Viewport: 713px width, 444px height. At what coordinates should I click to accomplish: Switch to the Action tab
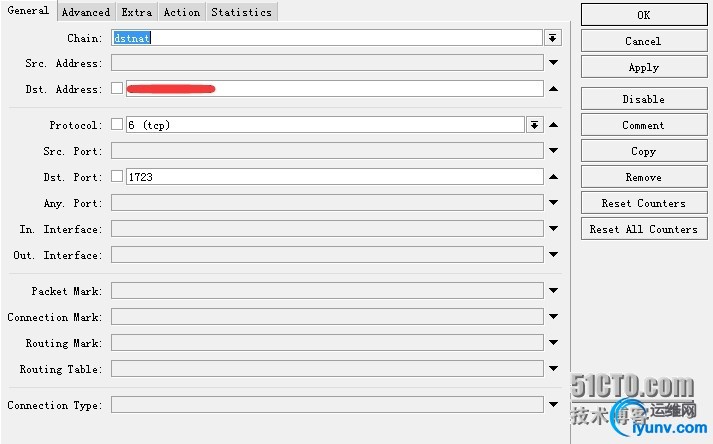point(182,12)
